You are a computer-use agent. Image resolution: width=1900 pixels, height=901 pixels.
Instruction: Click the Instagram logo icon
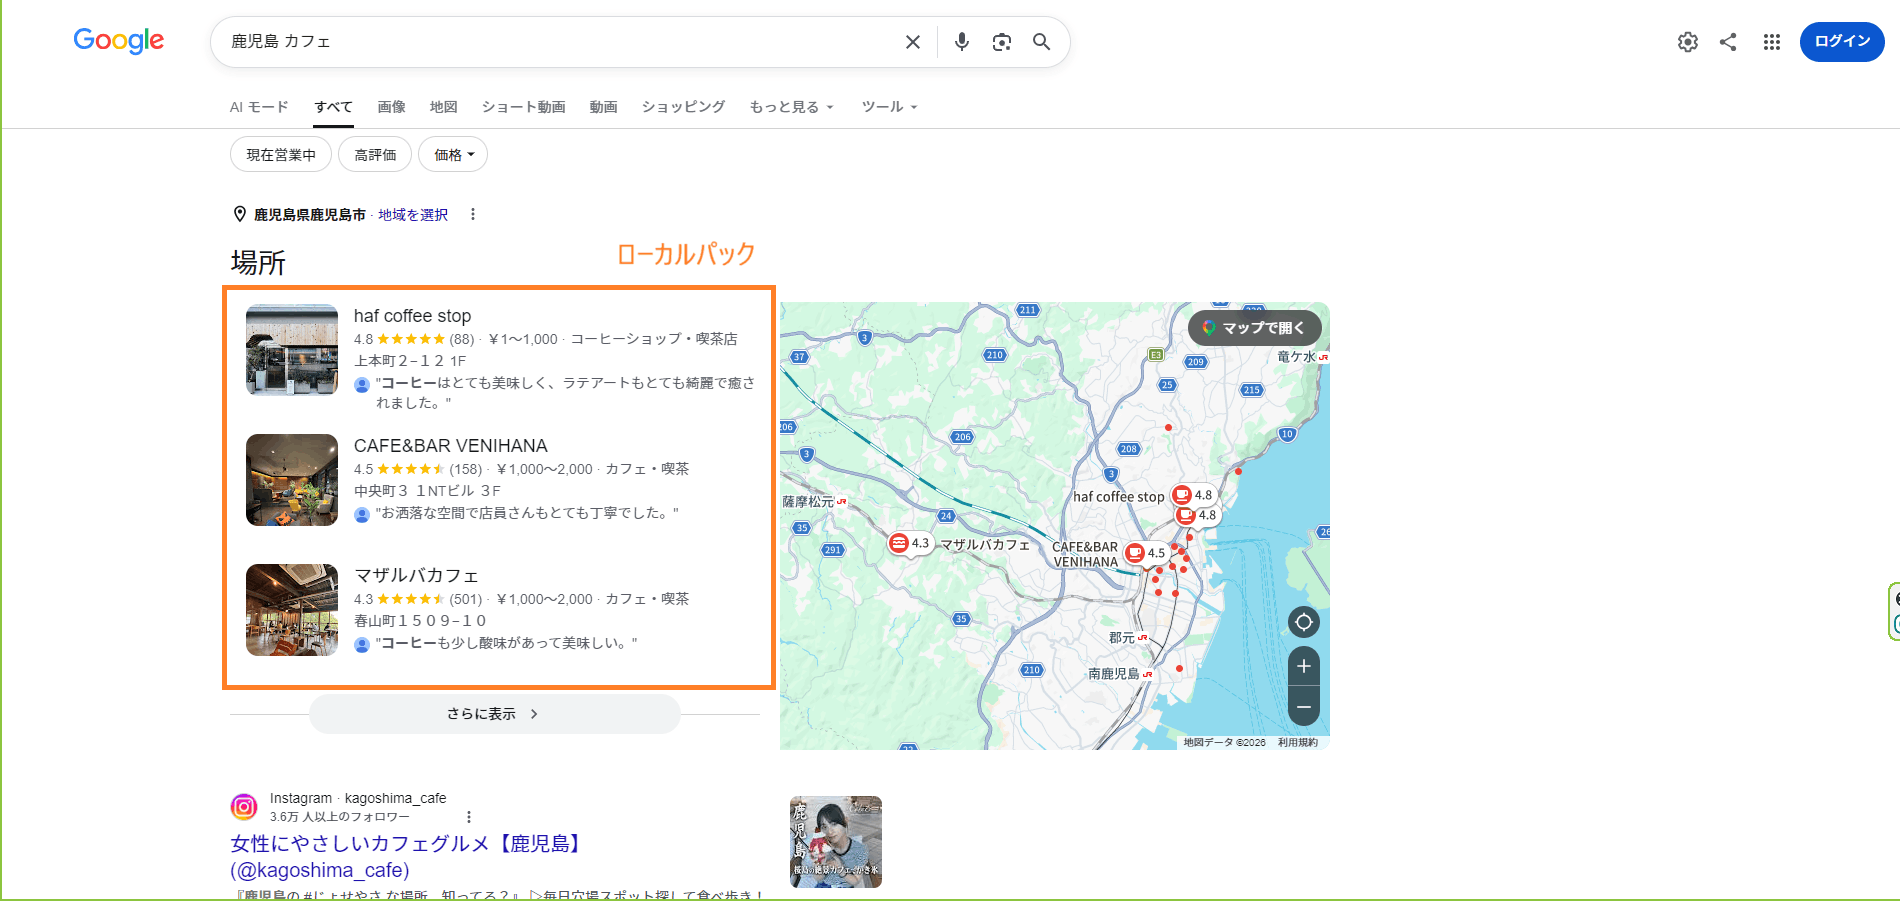[x=244, y=806]
